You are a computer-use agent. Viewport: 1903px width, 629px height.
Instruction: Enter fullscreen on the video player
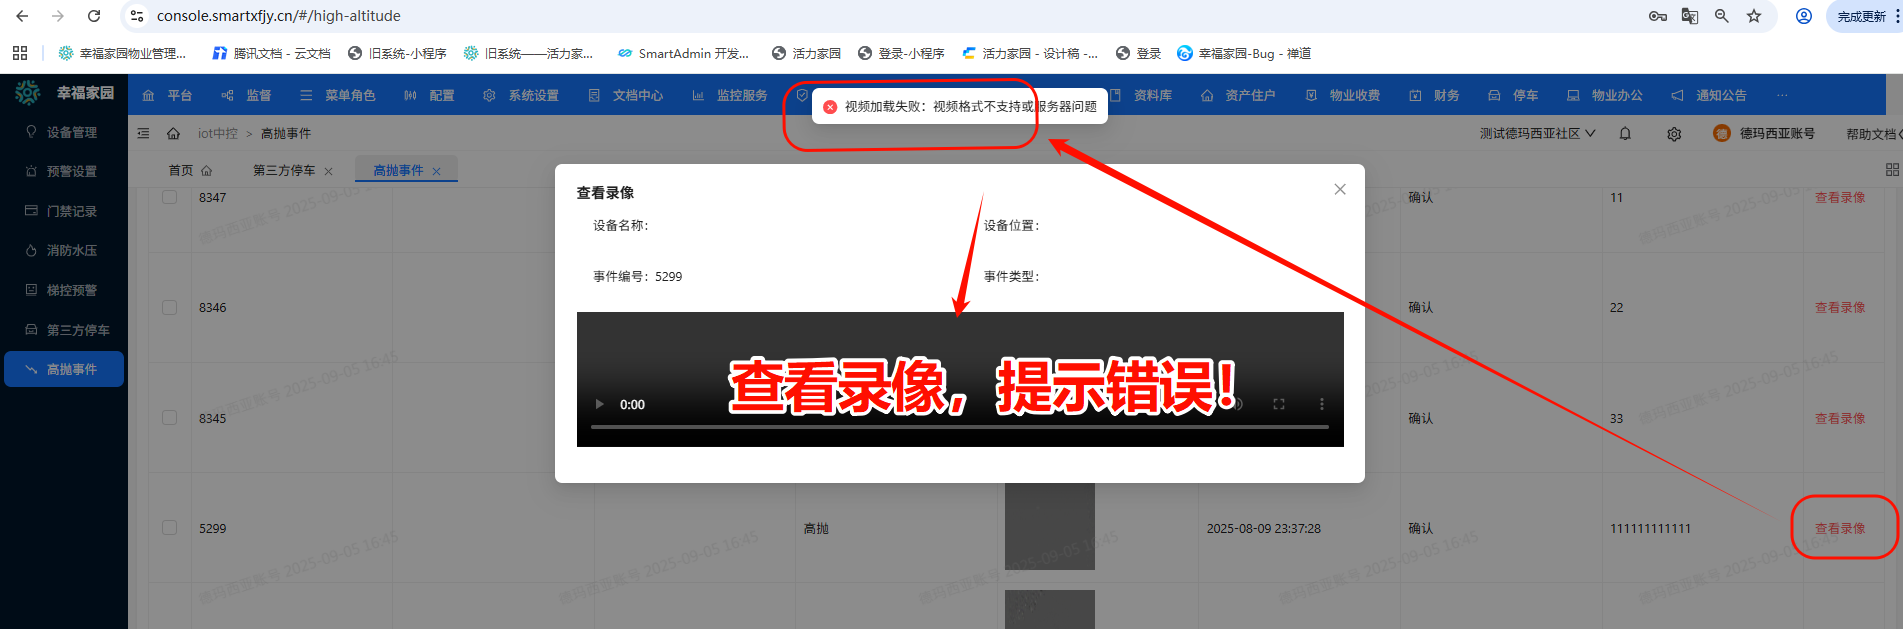click(x=1278, y=404)
